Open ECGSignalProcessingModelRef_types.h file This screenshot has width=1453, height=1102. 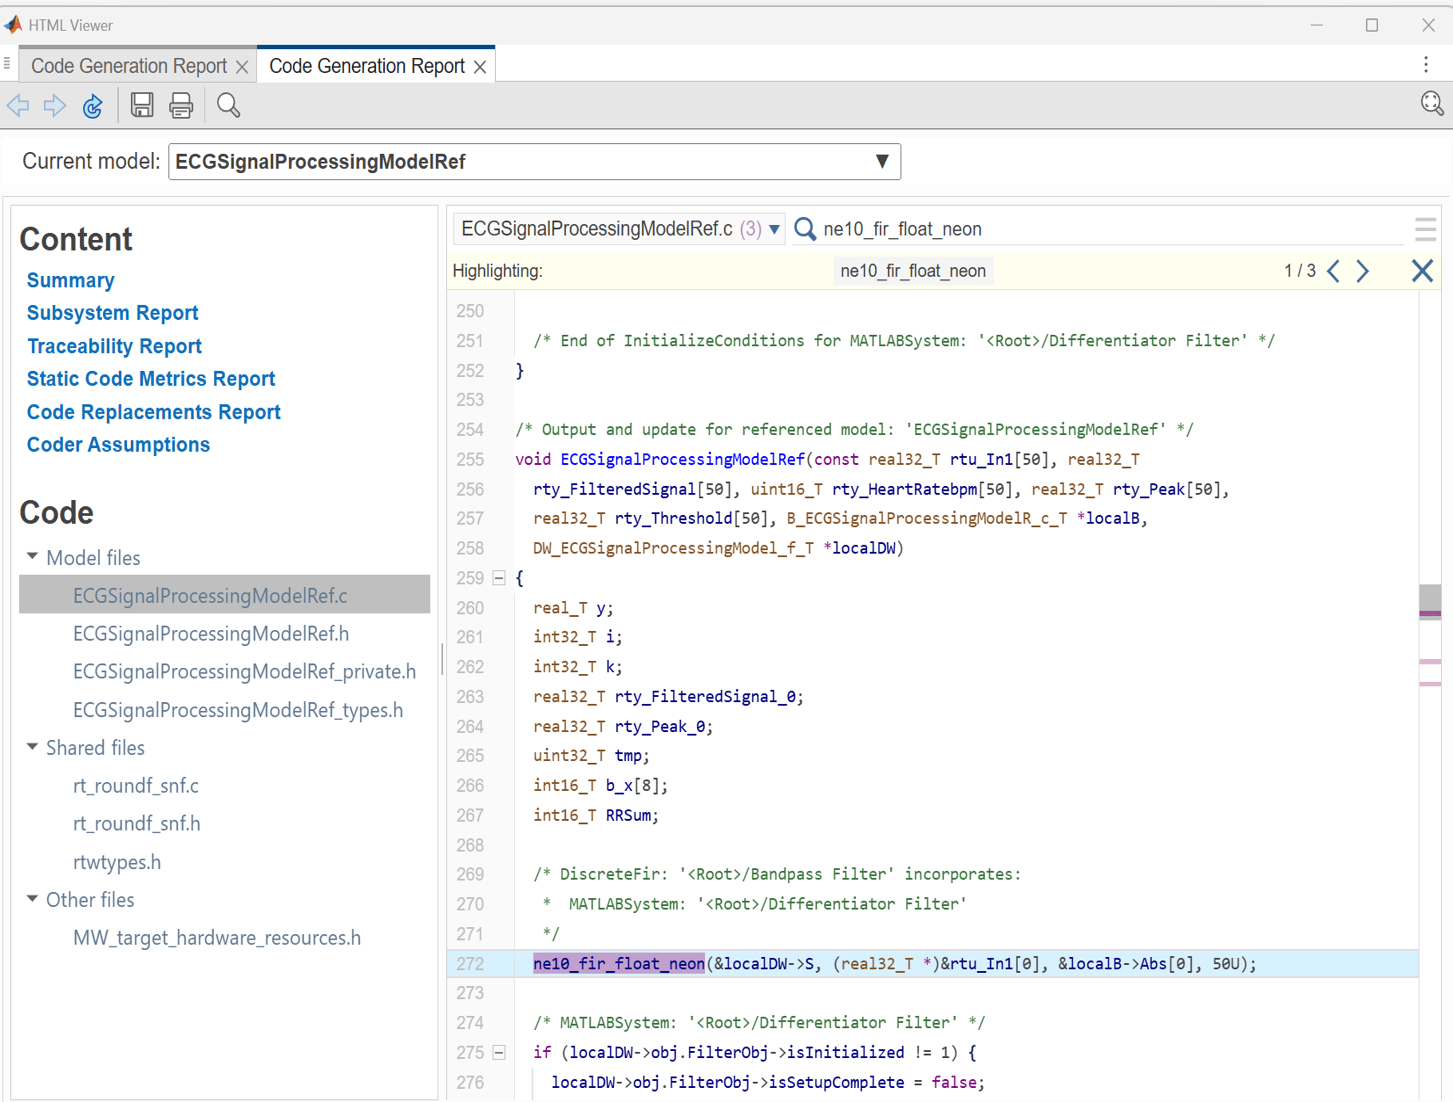point(238,710)
